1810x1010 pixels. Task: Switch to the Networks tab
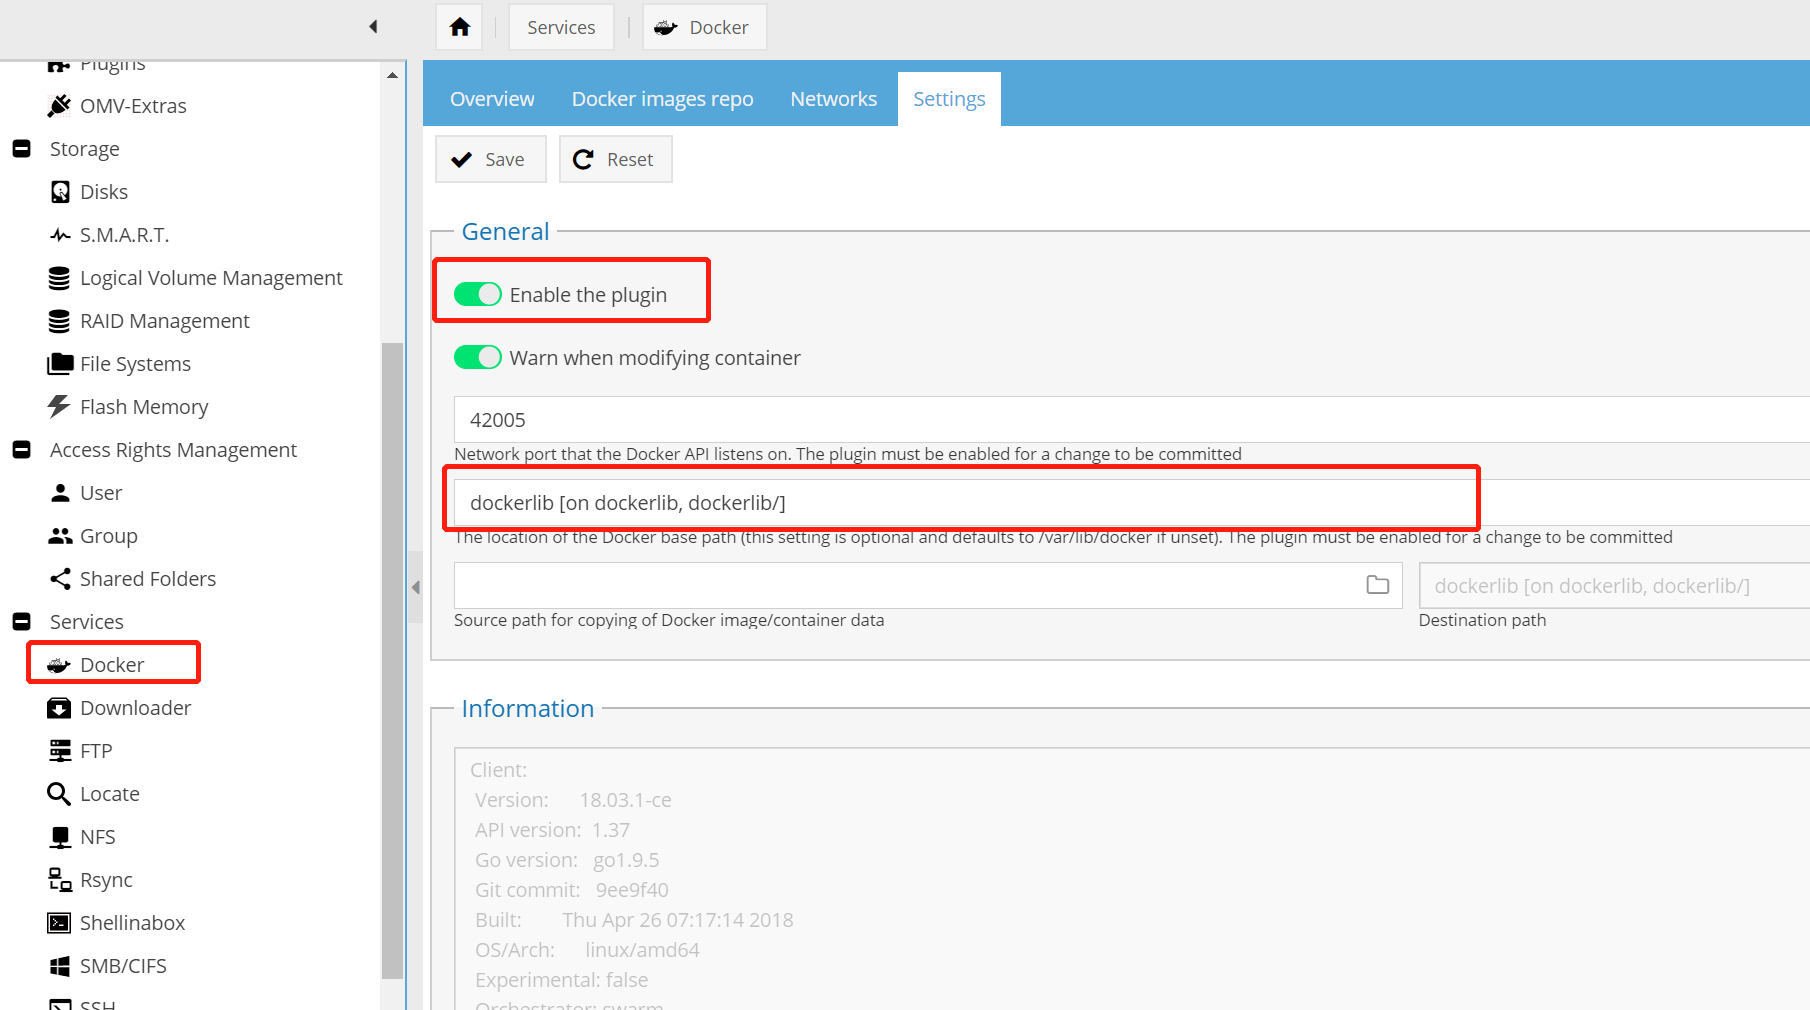[833, 99]
